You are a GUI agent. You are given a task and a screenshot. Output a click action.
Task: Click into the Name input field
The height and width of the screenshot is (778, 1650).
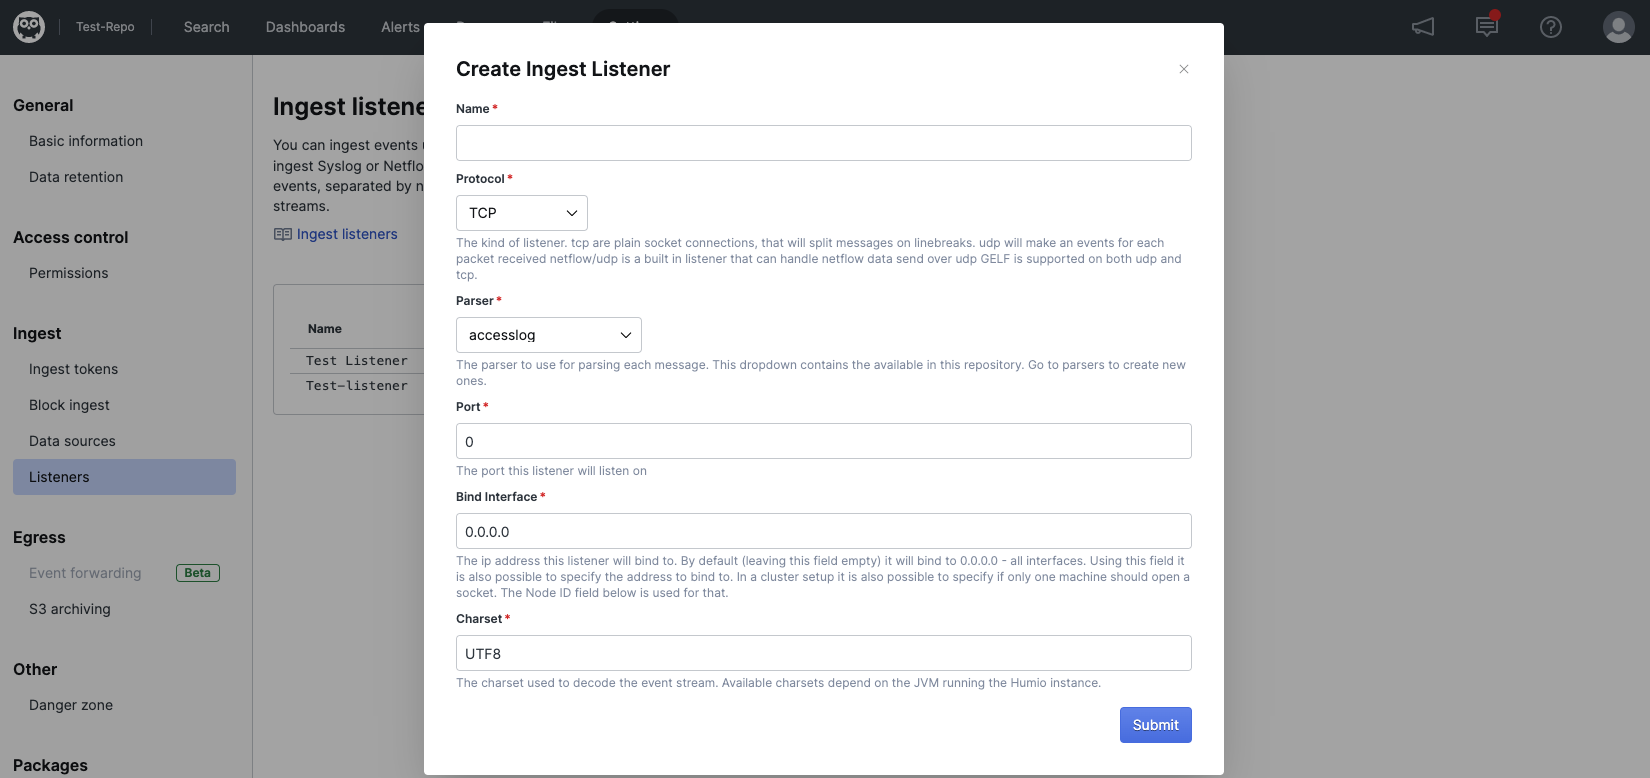tap(823, 143)
